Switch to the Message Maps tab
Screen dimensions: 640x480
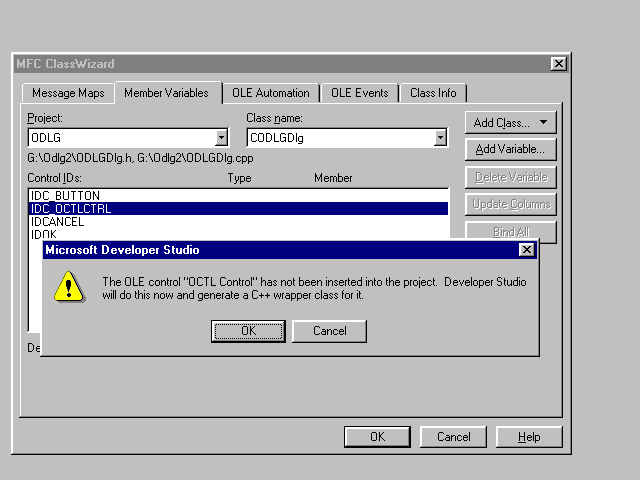point(68,93)
